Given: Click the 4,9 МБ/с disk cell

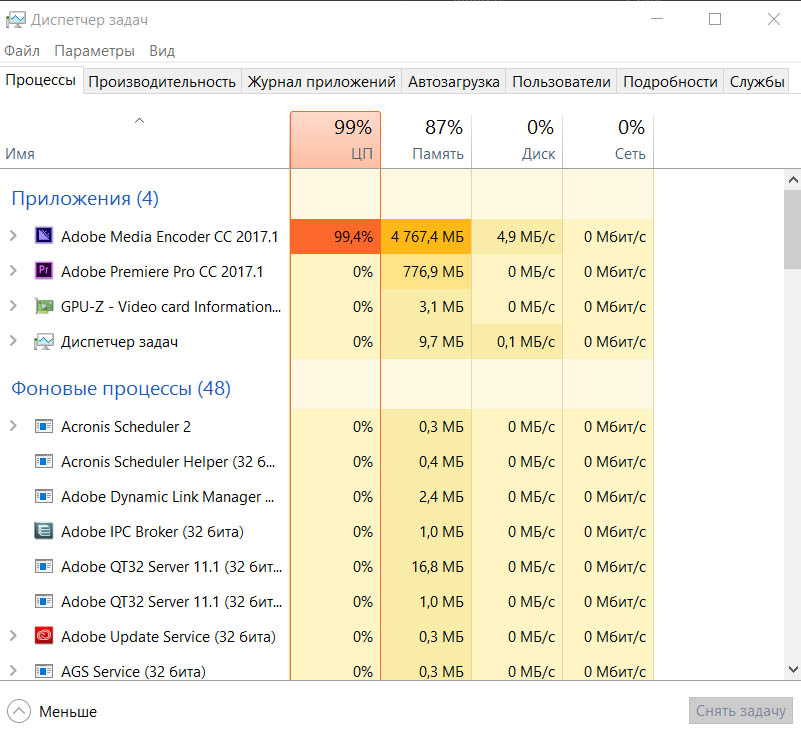Looking at the screenshot, I should click(x=517, y=236).
